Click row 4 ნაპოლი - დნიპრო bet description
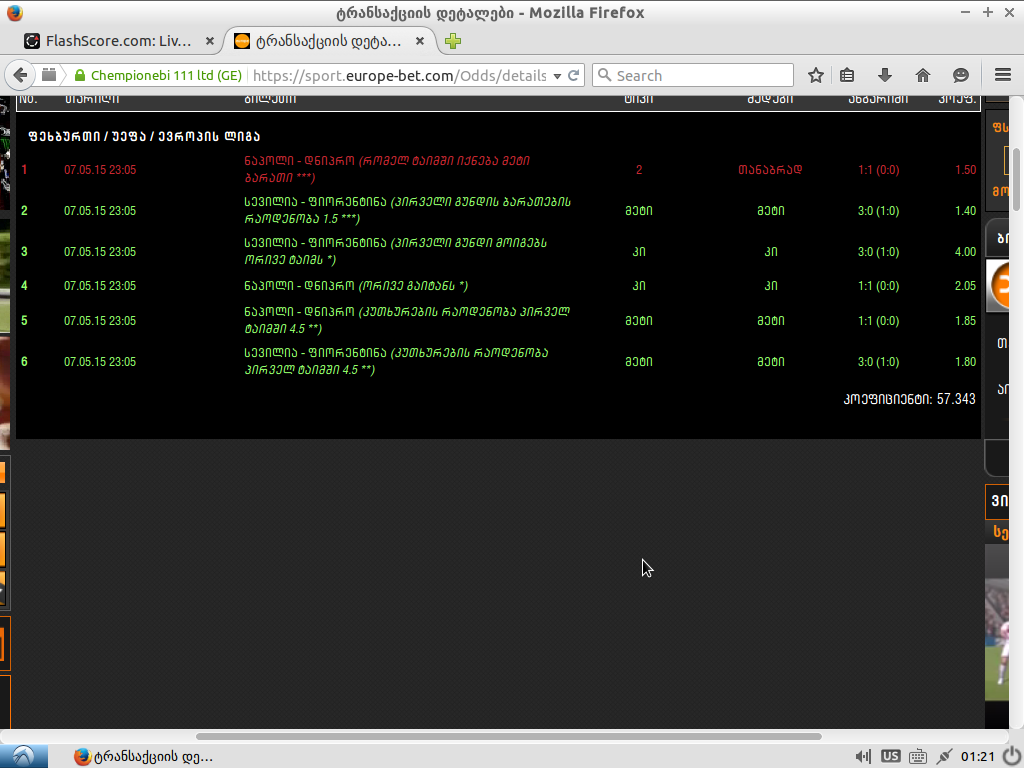The height and width of the screenshot is (768, 1024). click(x=356, y=286)
